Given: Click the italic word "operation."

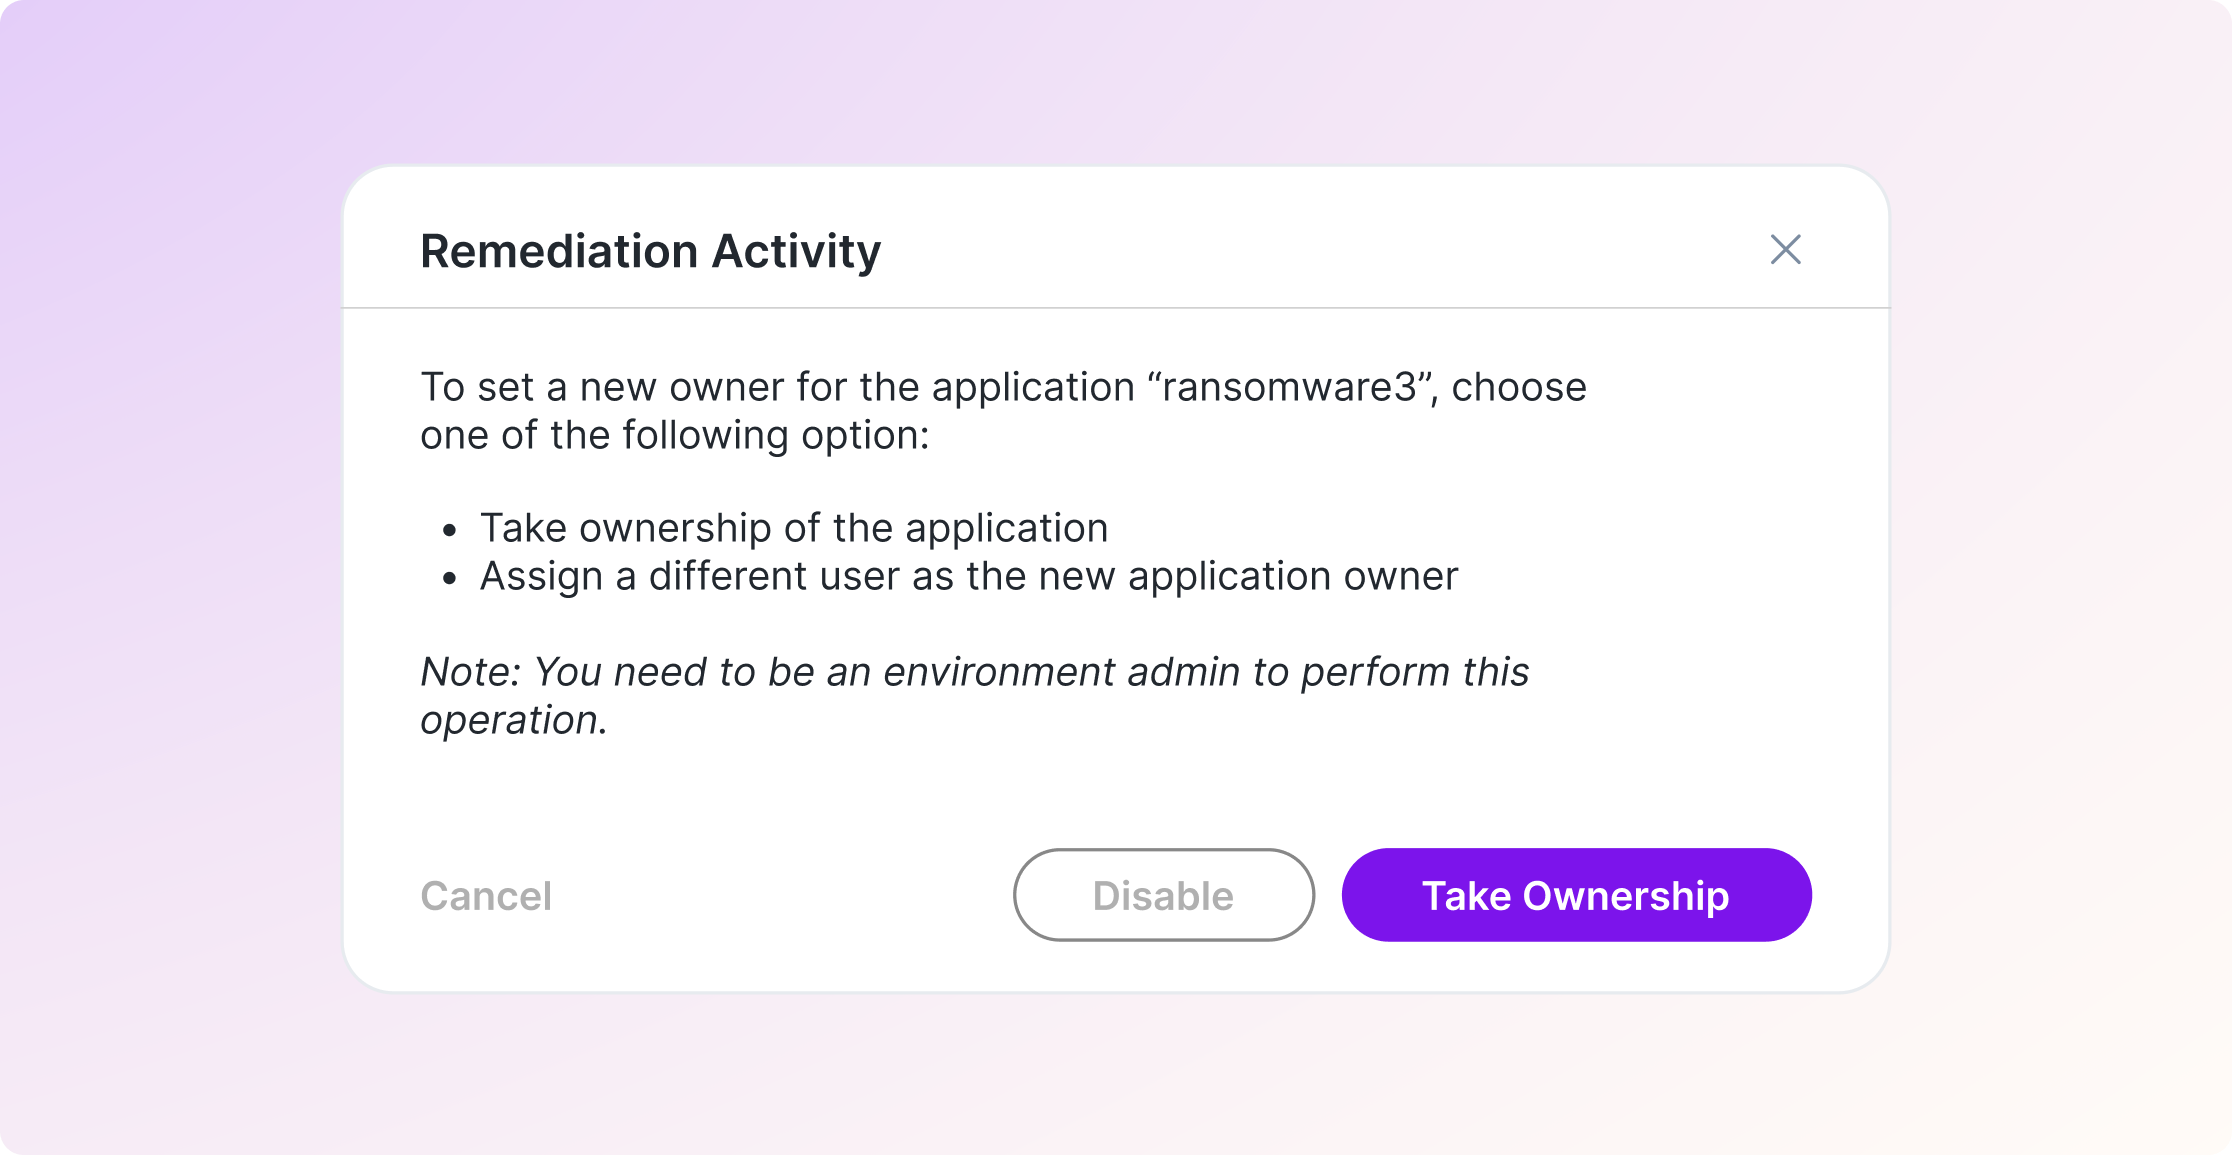Looking at the screenshot, I should [513, 720].
